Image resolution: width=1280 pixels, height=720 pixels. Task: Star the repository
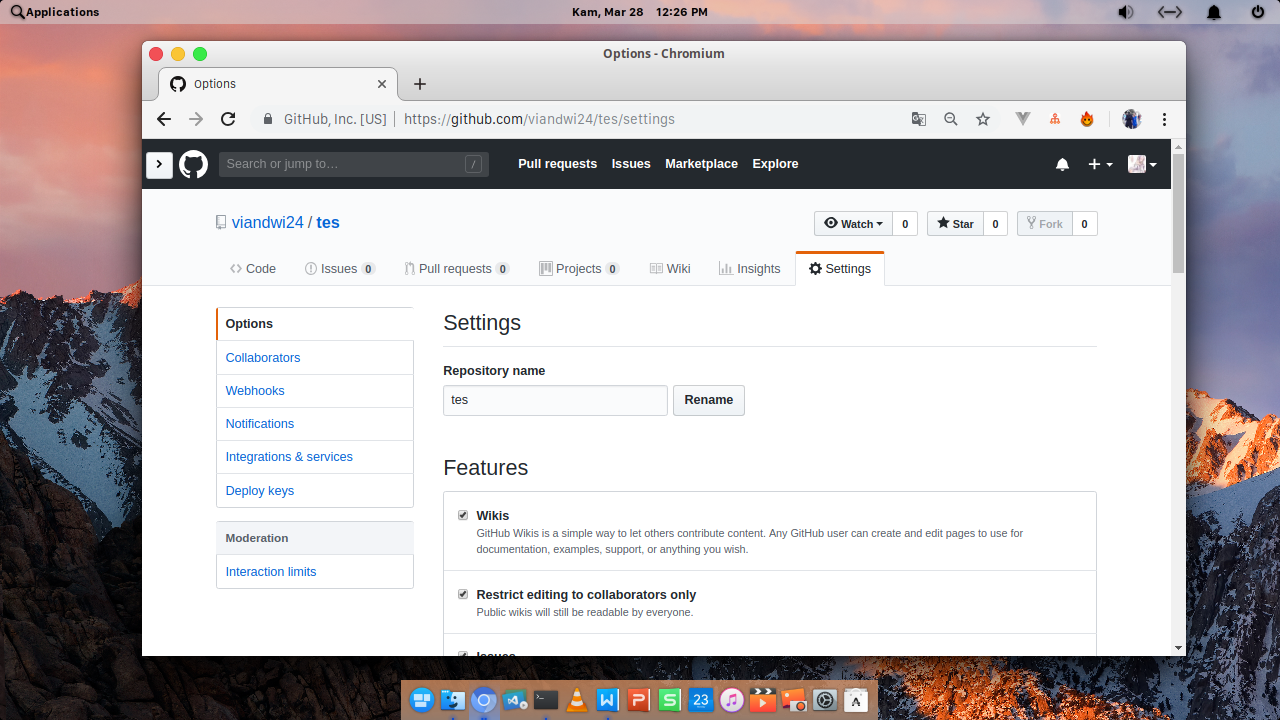tap(955, 224)
